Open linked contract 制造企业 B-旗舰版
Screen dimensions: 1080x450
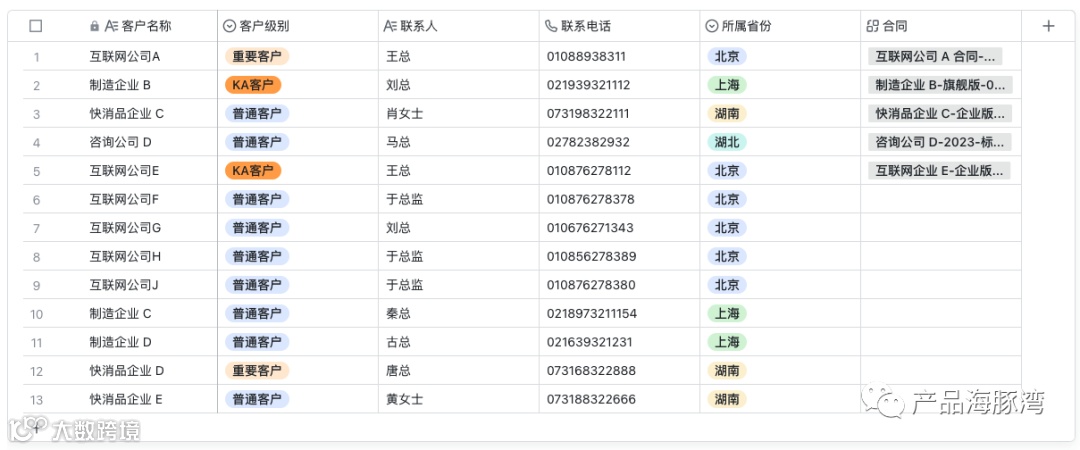coord(939,85)
